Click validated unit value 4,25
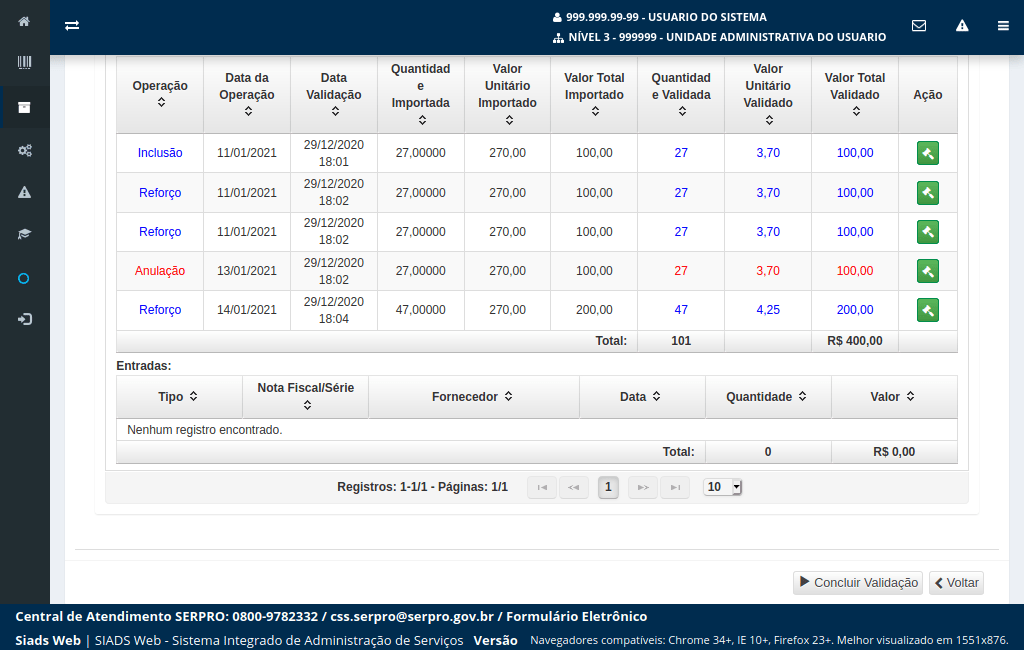Screen dimensions: 1024x650 768,310
